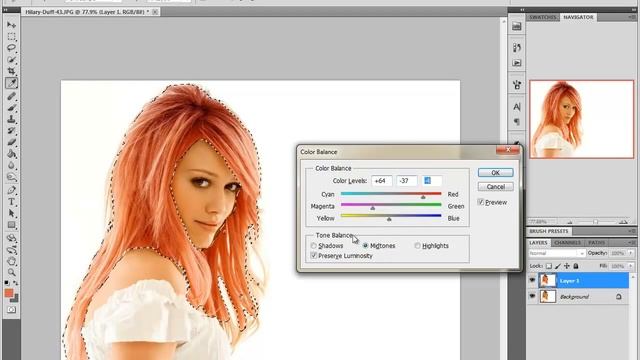The image size is (640, 360).
Task: Toggle Quick Mask mode icon
Action: [11, 310]
